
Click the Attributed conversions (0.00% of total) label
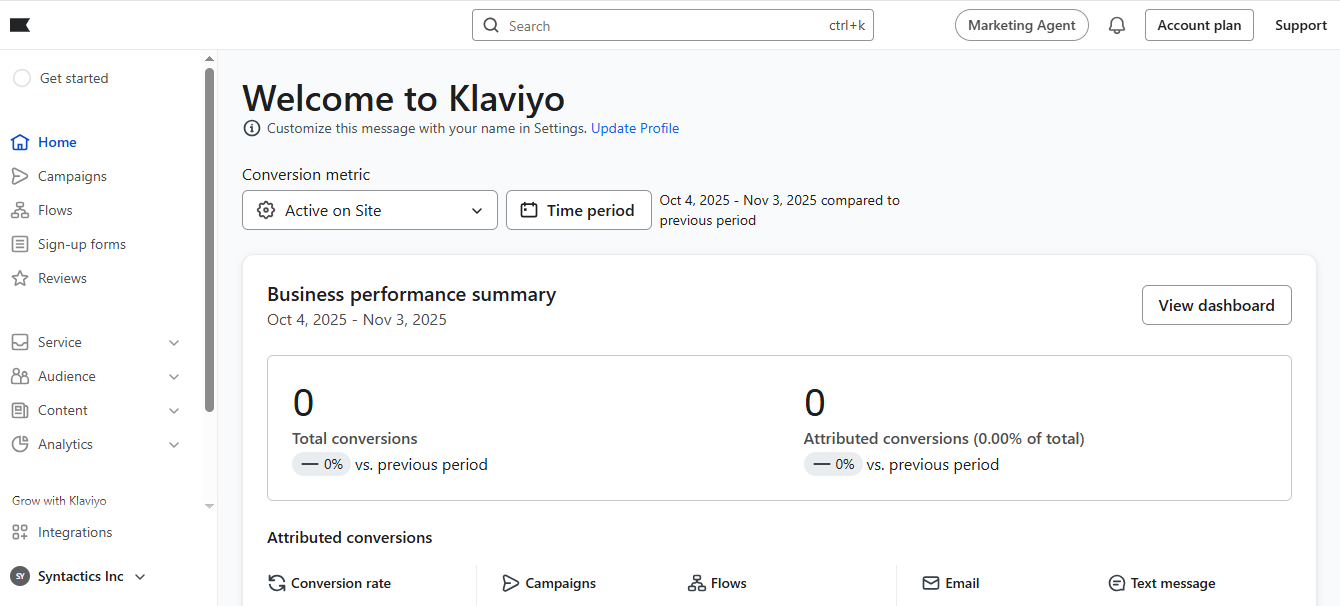coord(944,438)
